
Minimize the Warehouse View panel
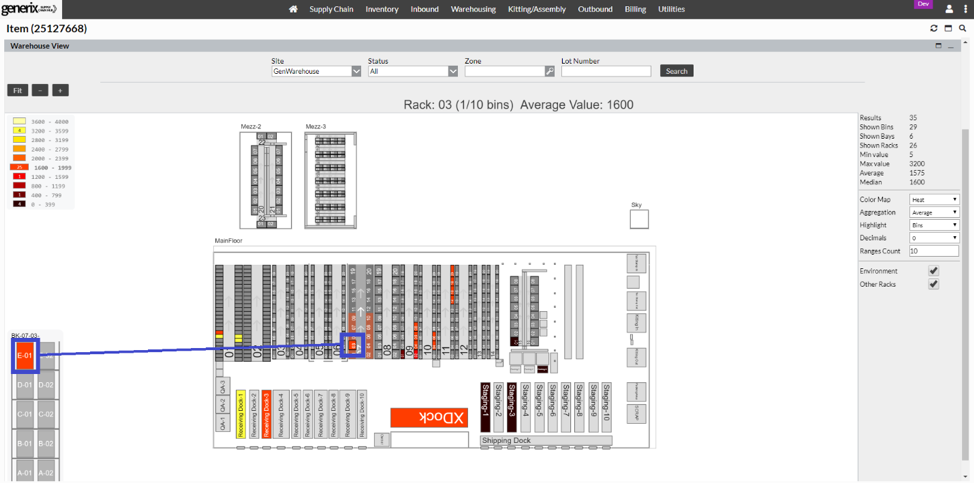[x=950, y=46]
